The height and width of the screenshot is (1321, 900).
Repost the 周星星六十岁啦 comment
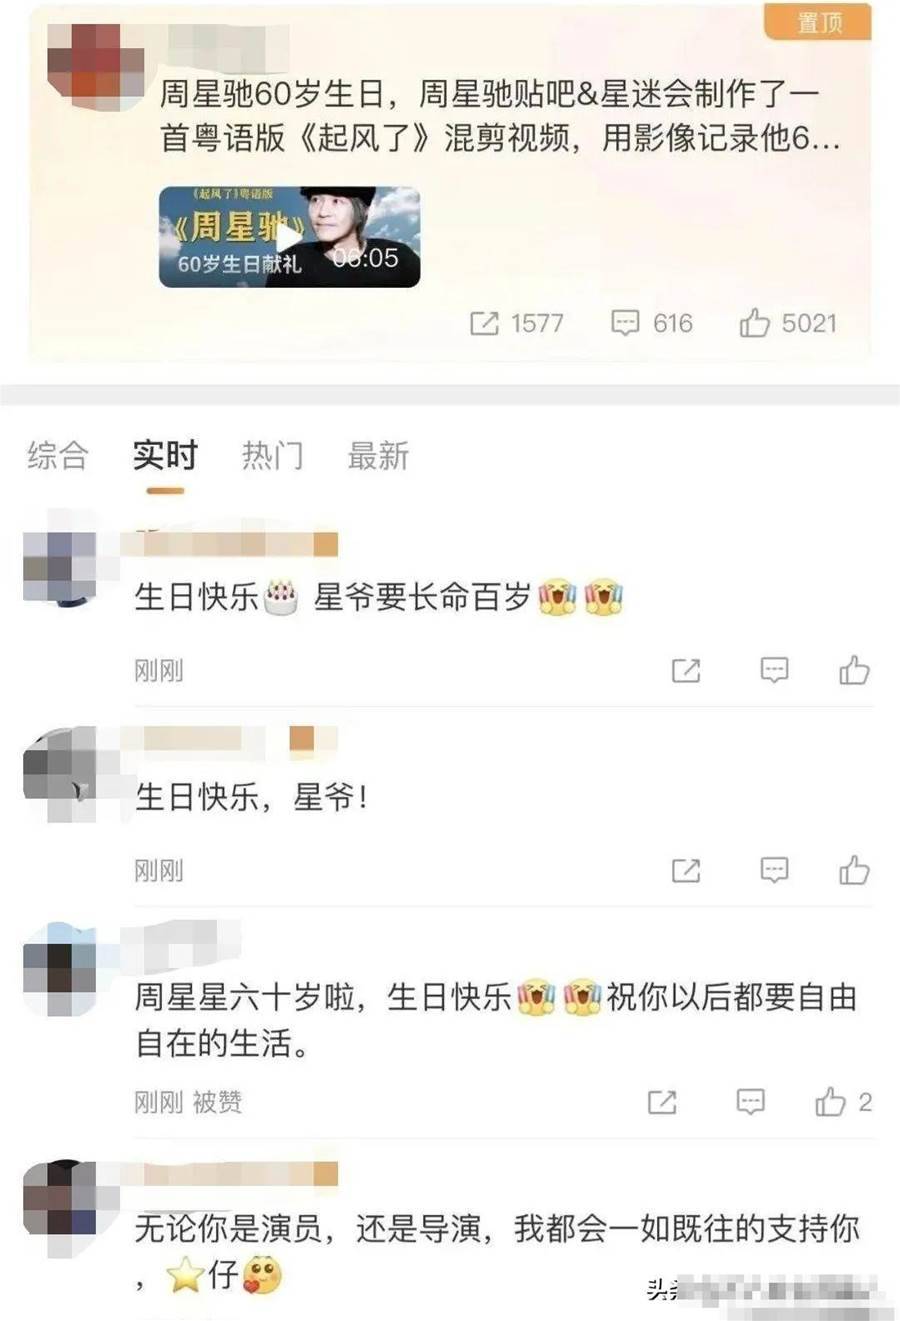click(662, 1102)
